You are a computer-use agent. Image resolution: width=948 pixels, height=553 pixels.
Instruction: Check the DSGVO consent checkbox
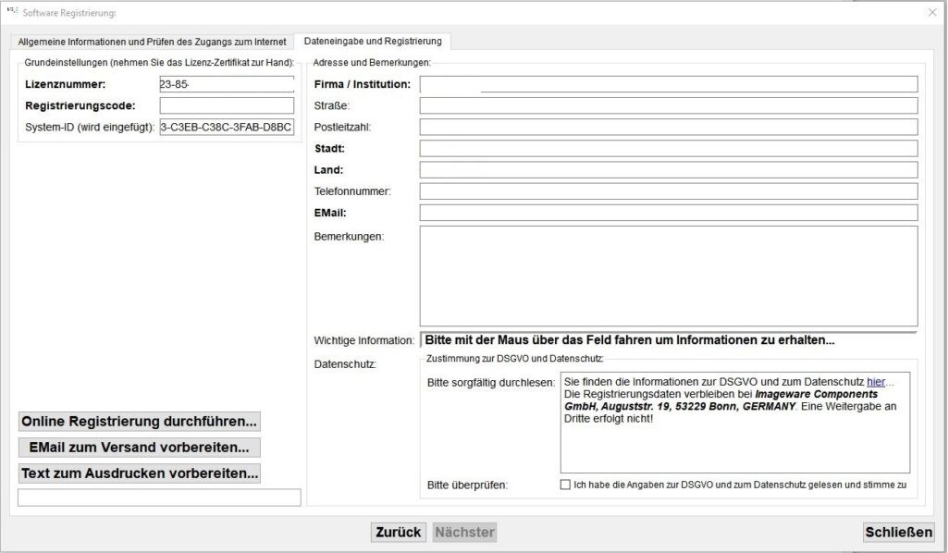click(x=565, y=485)
